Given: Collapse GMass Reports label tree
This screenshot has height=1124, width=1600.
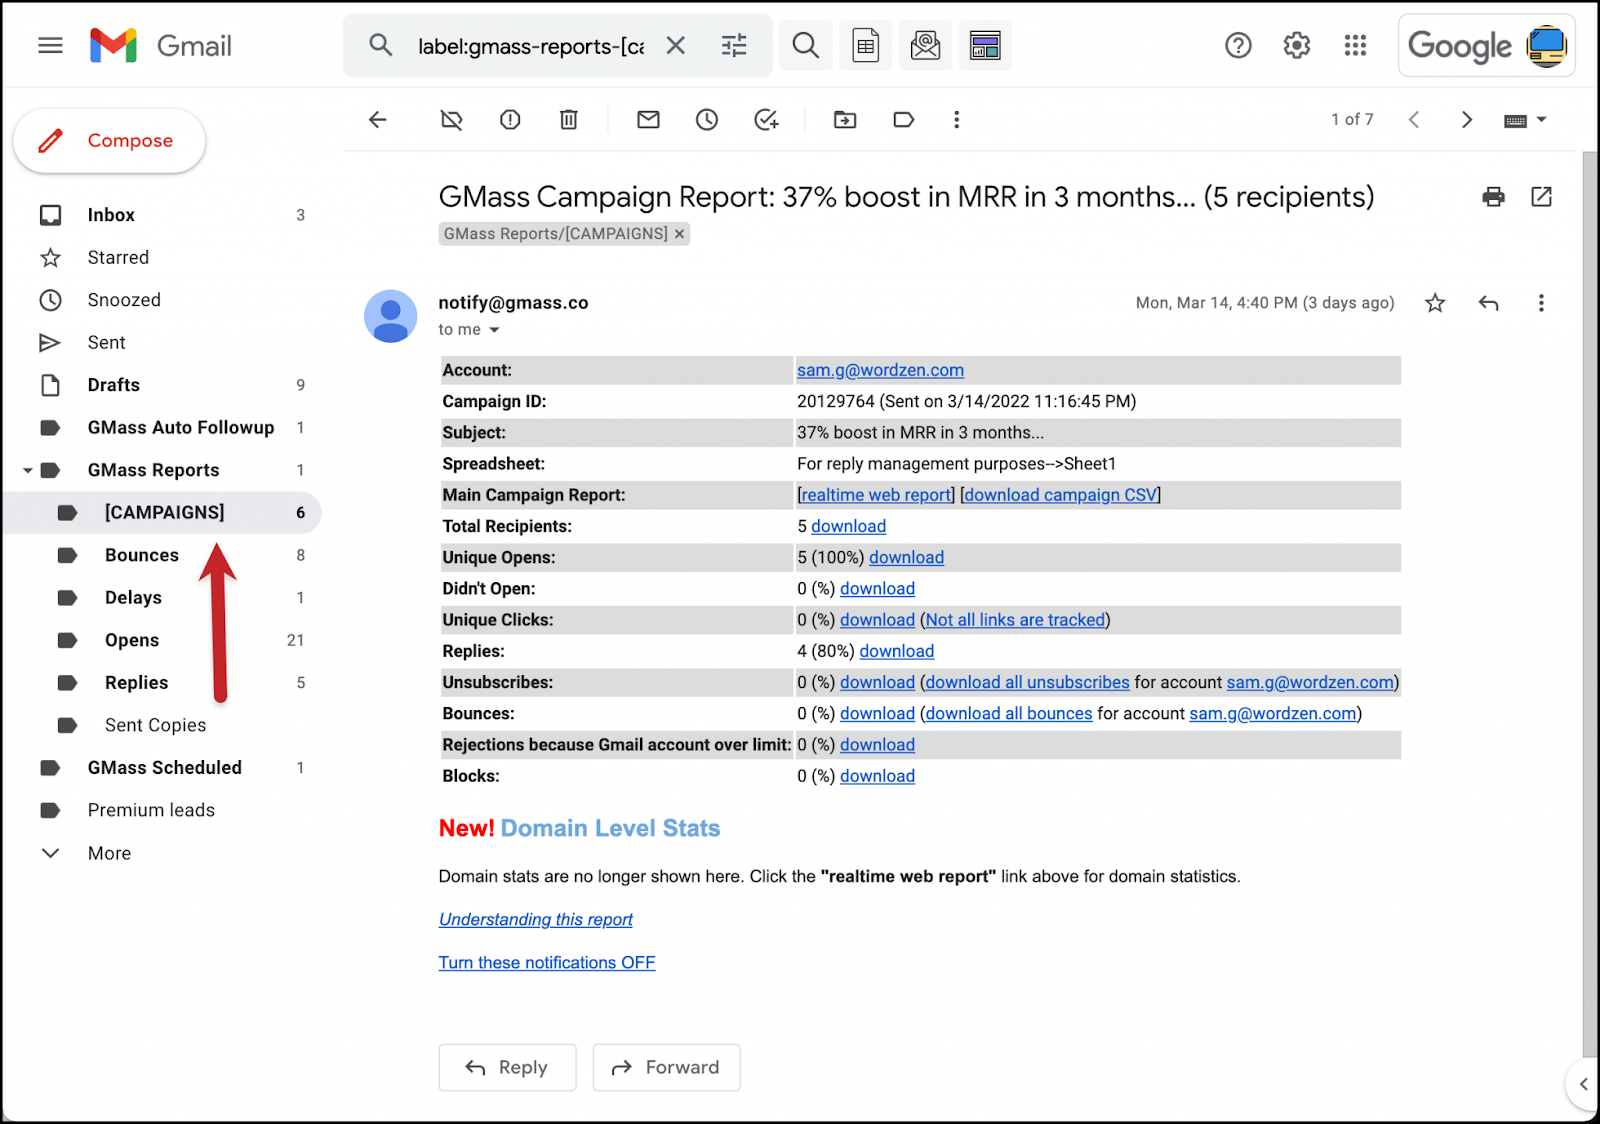Looking at the screenshot, I should pyautogui.click(x=27, y=470).
